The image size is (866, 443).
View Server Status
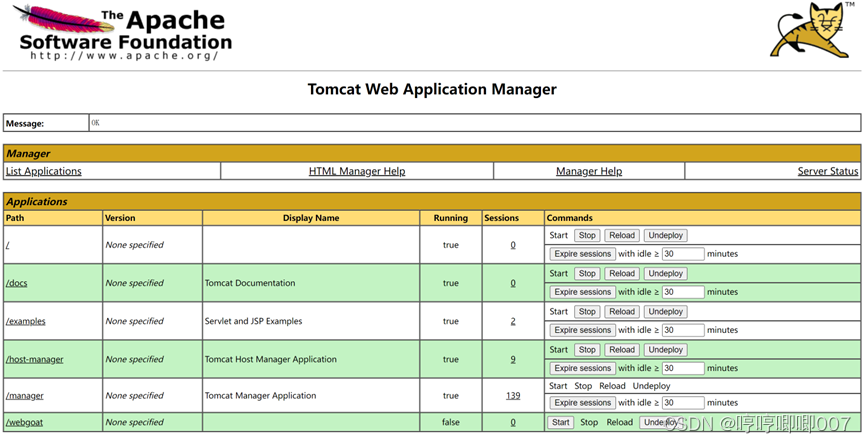click(x=828, y=171)
